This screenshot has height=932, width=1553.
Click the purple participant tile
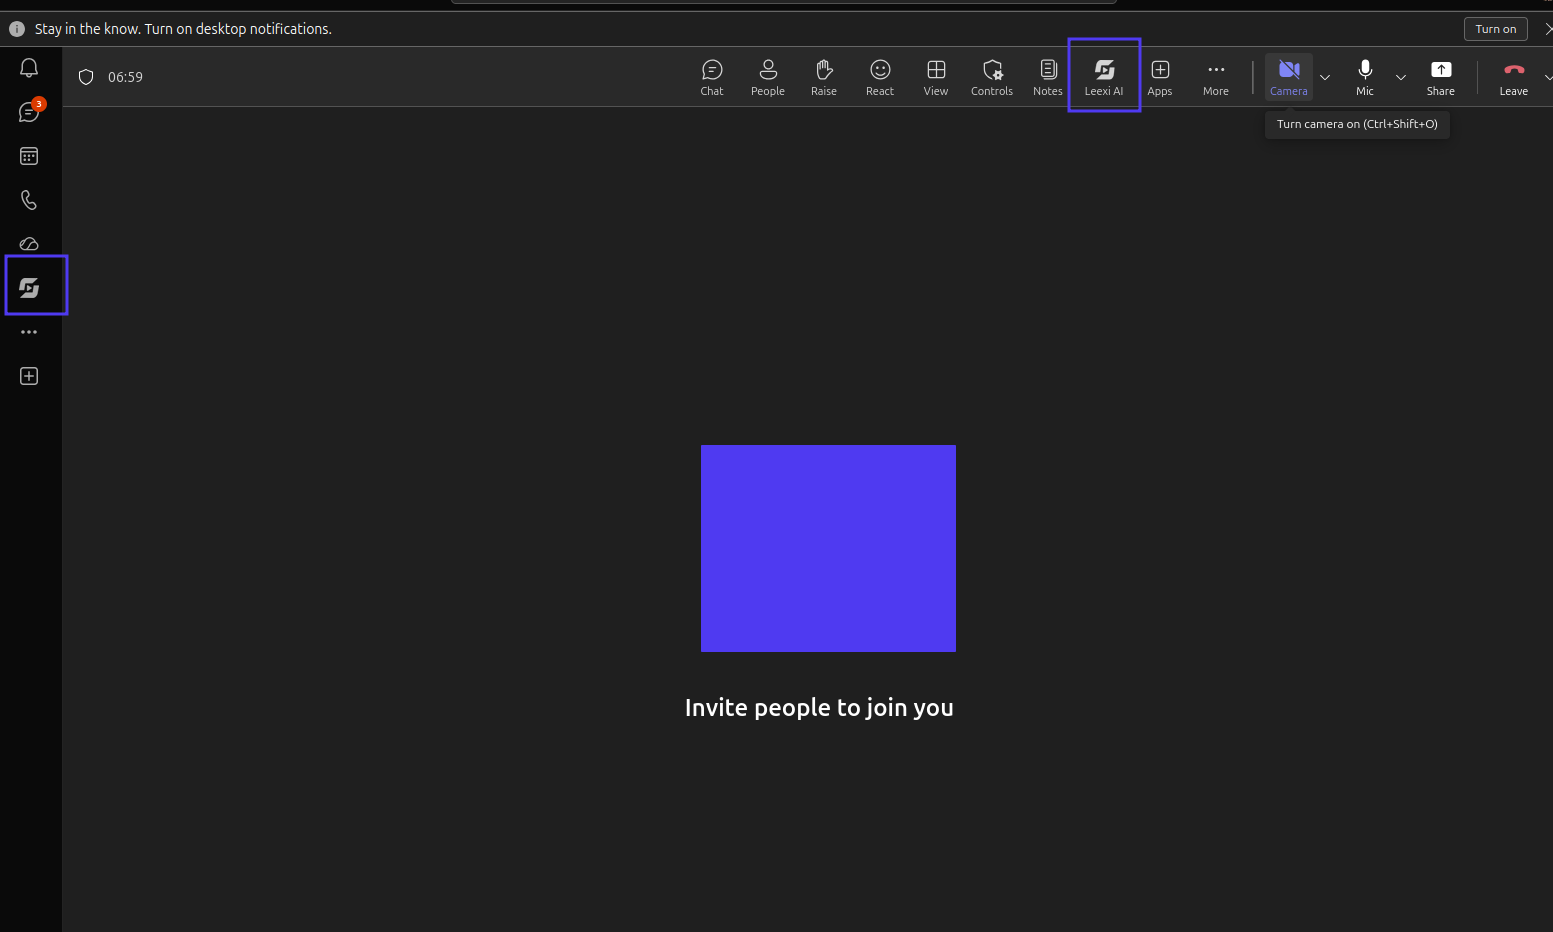[x=828, y=548]
